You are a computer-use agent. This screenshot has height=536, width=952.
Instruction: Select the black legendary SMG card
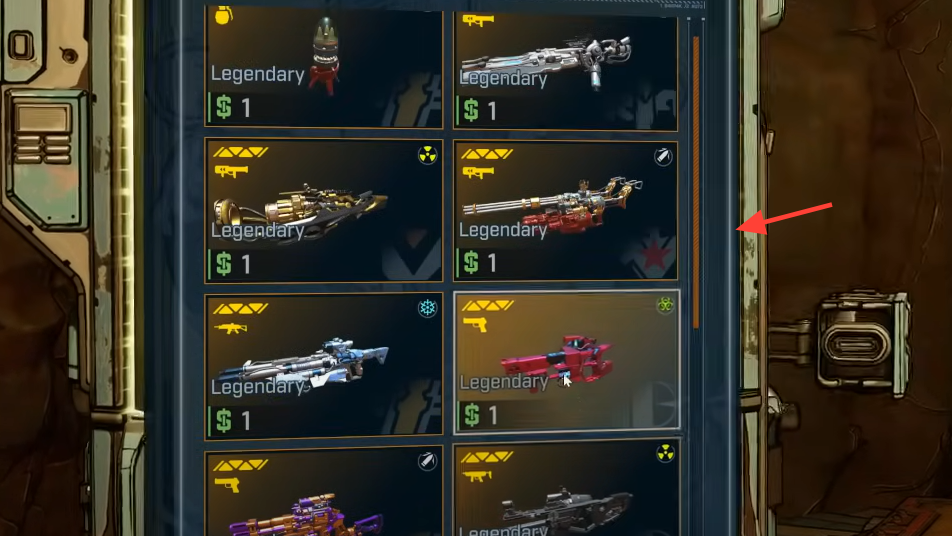coord(566,489)
